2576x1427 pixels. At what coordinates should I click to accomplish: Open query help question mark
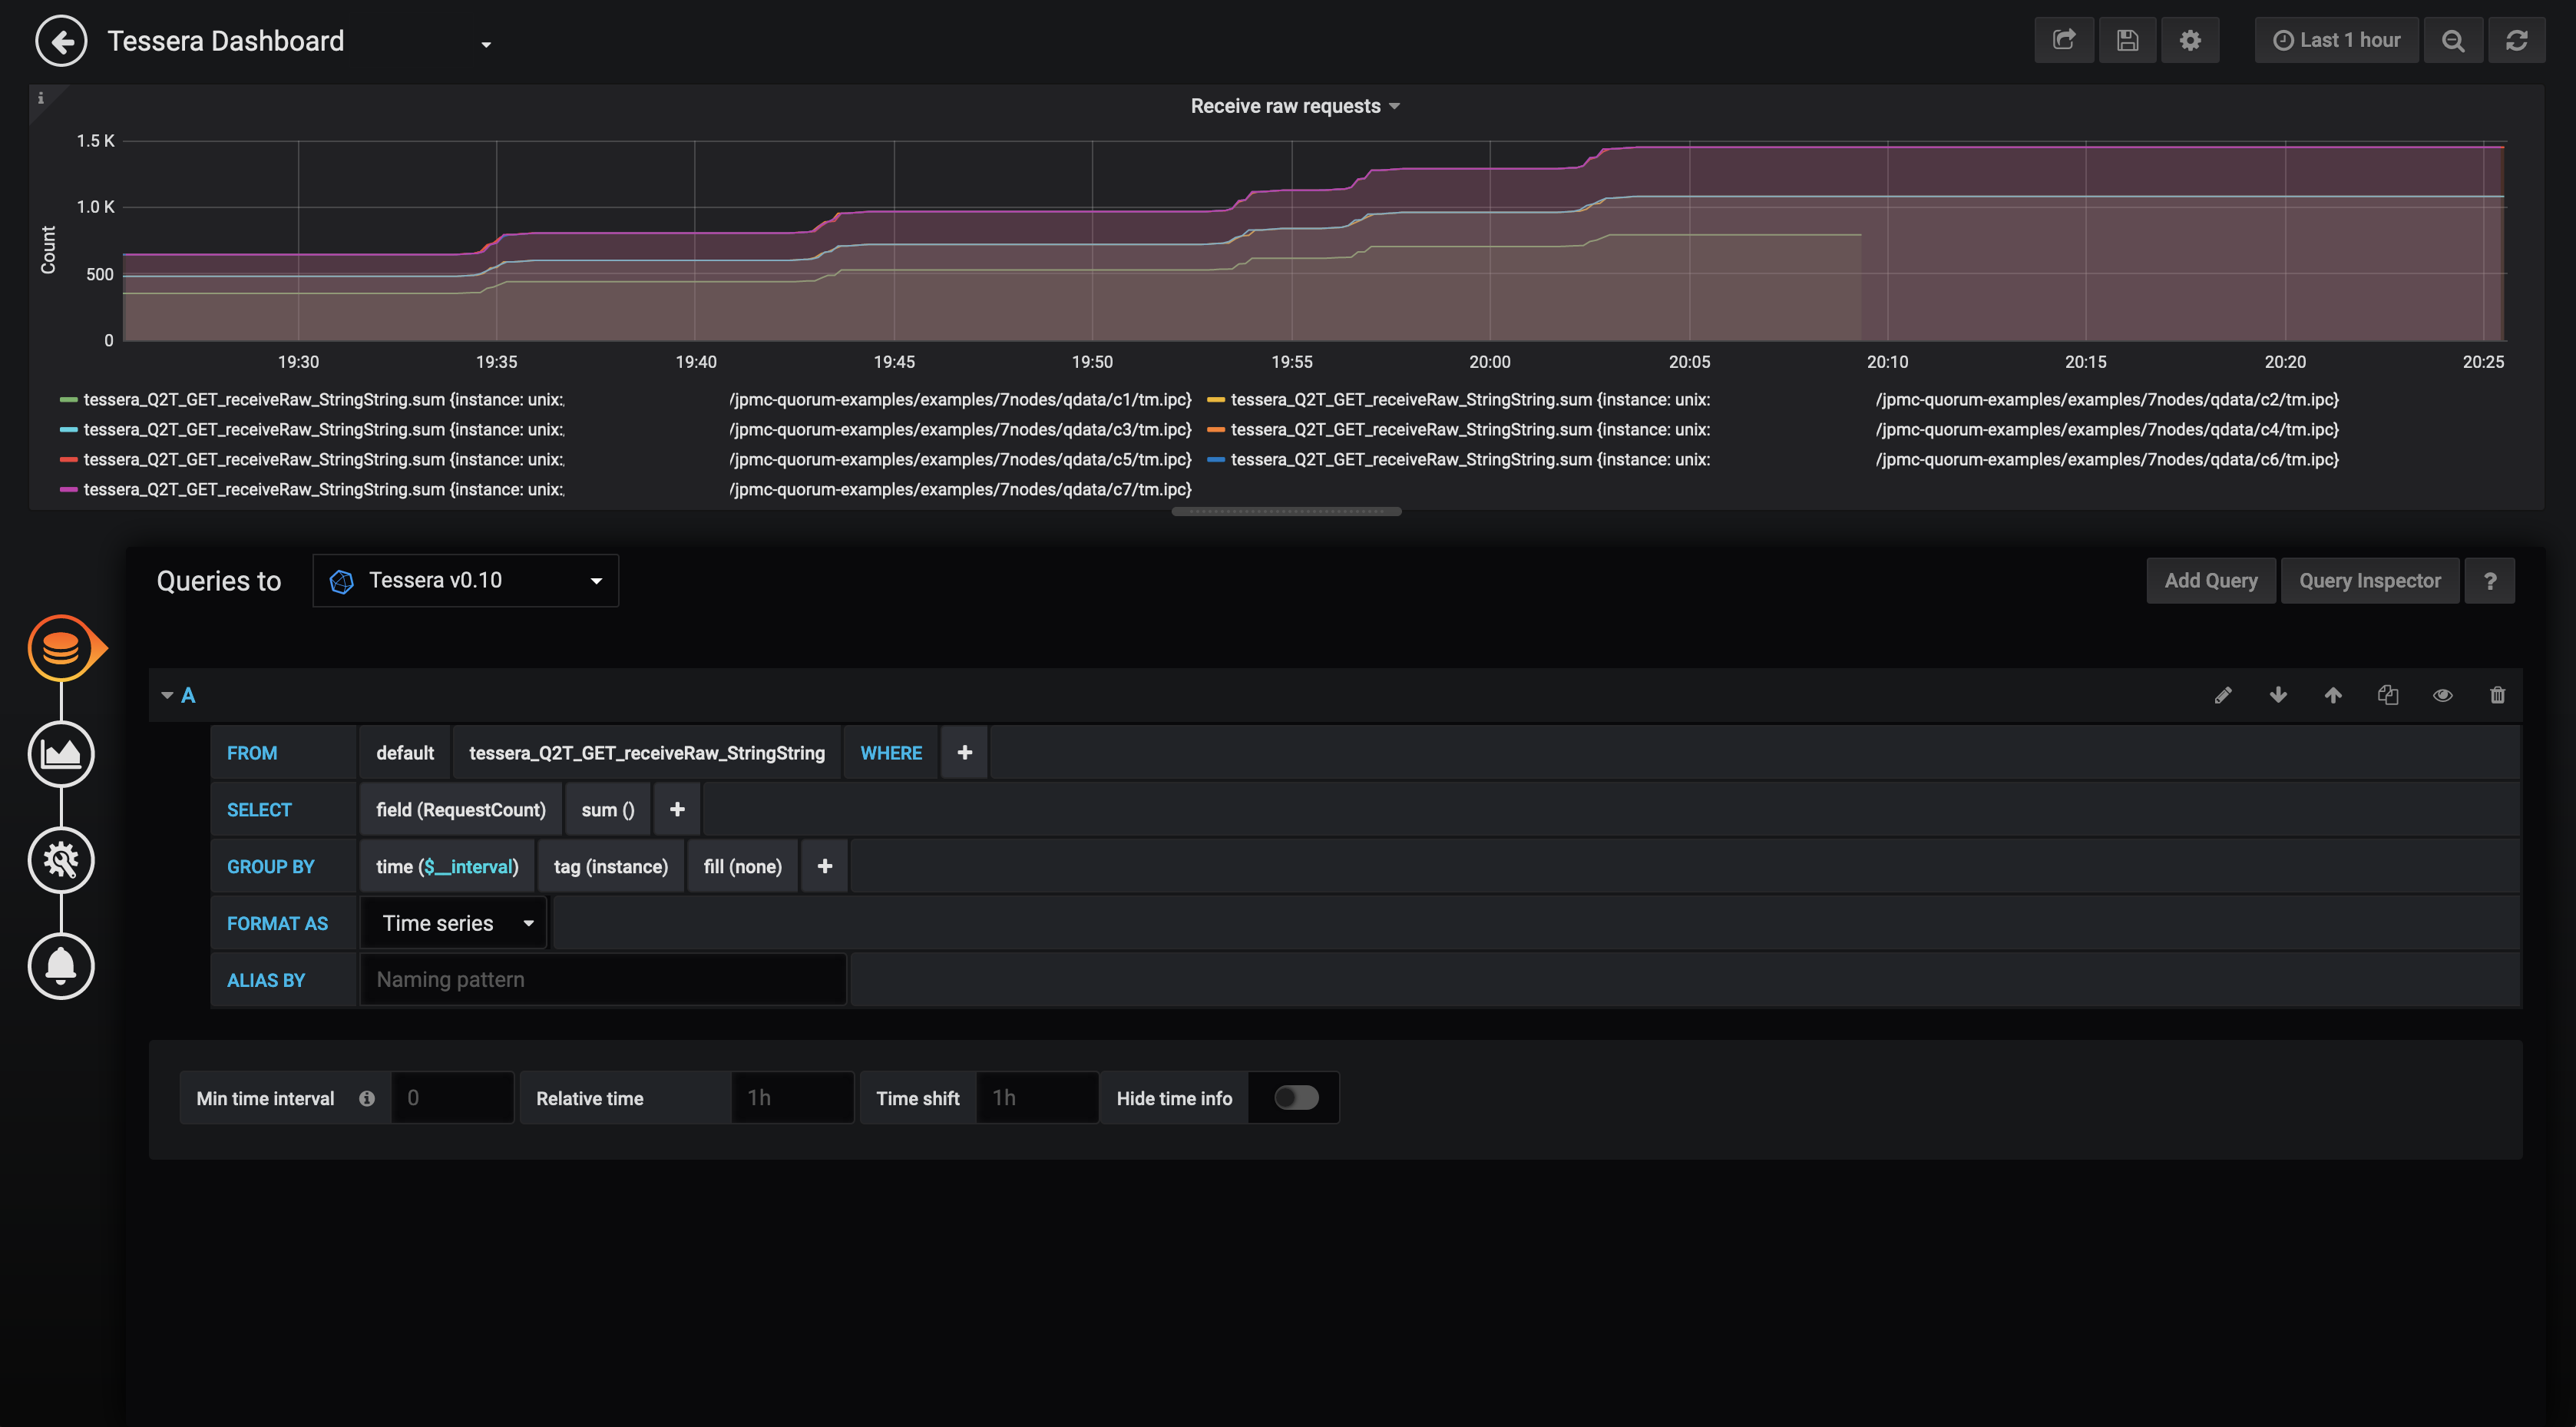point(2490,581)
